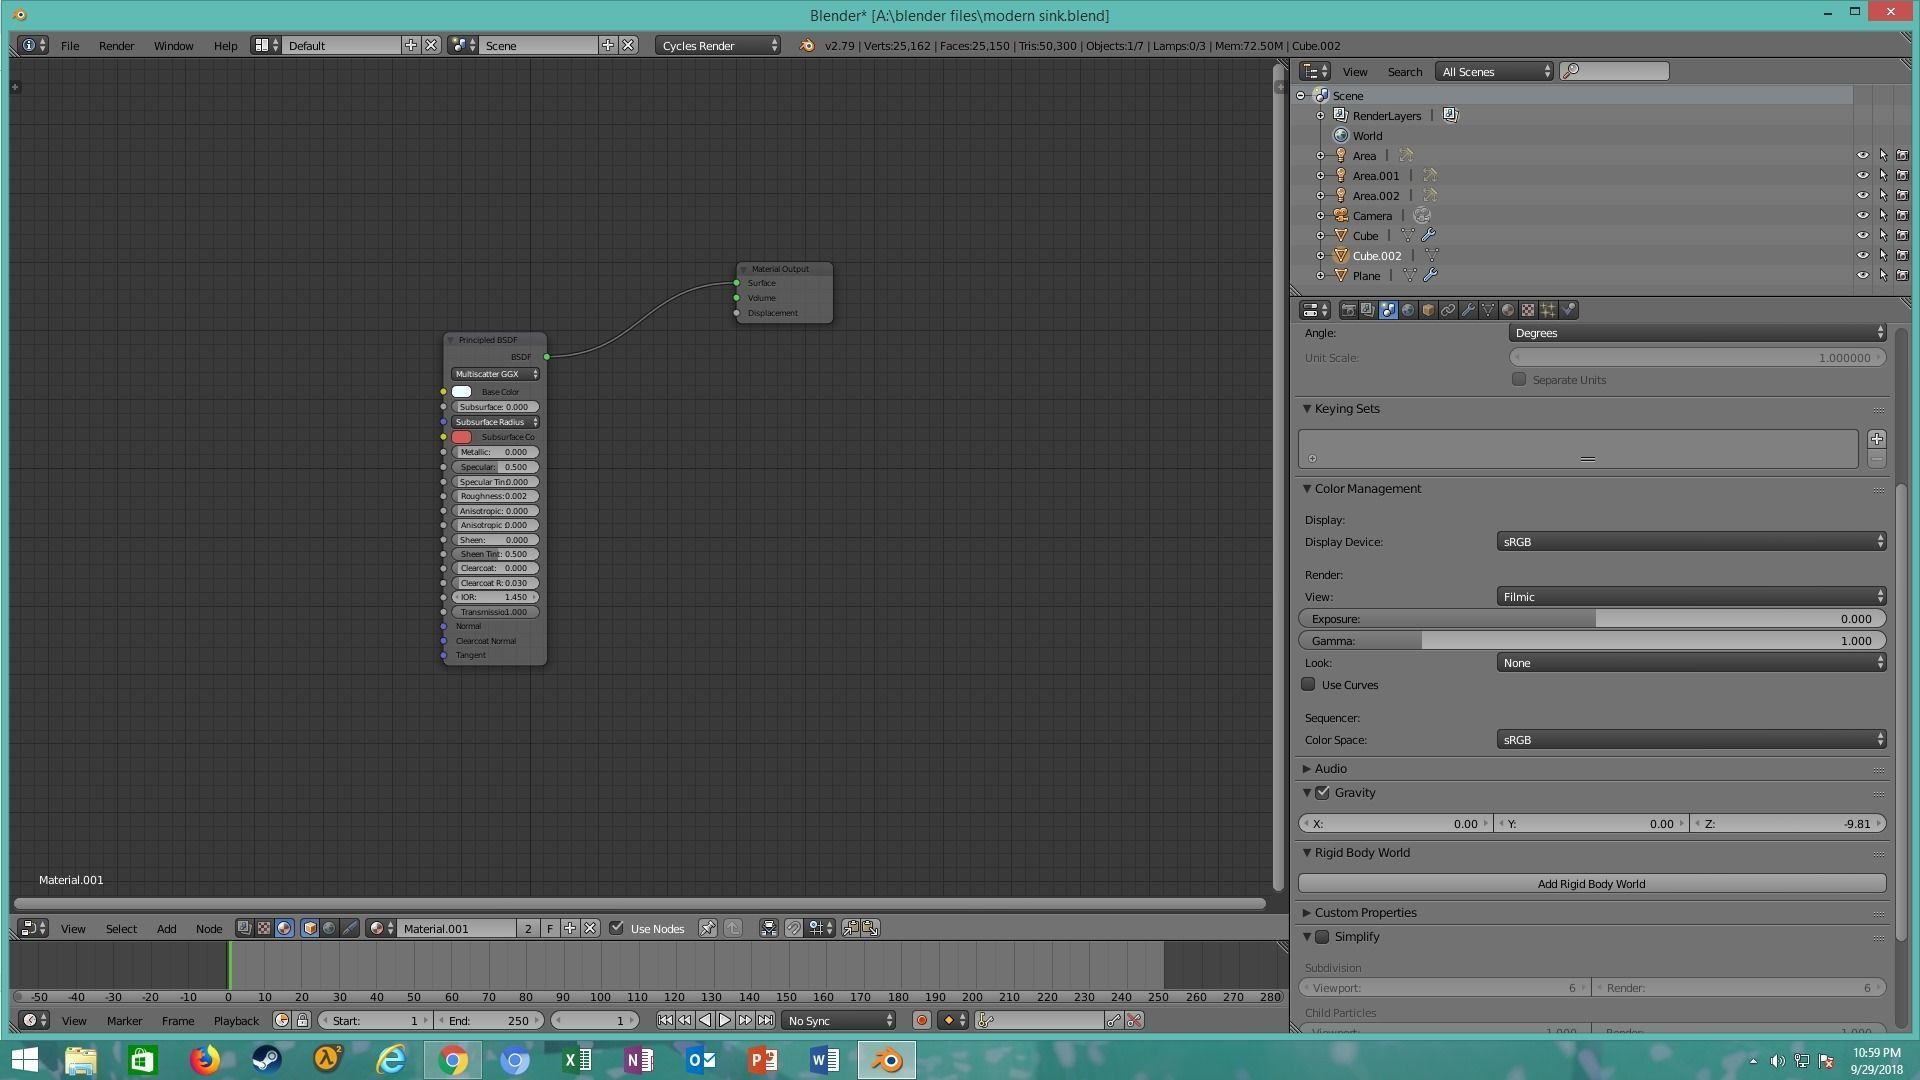Screen dimensions: 1920x1080
Task: Enable the Use Curves checkbox
Action: tap(1308, 685)
